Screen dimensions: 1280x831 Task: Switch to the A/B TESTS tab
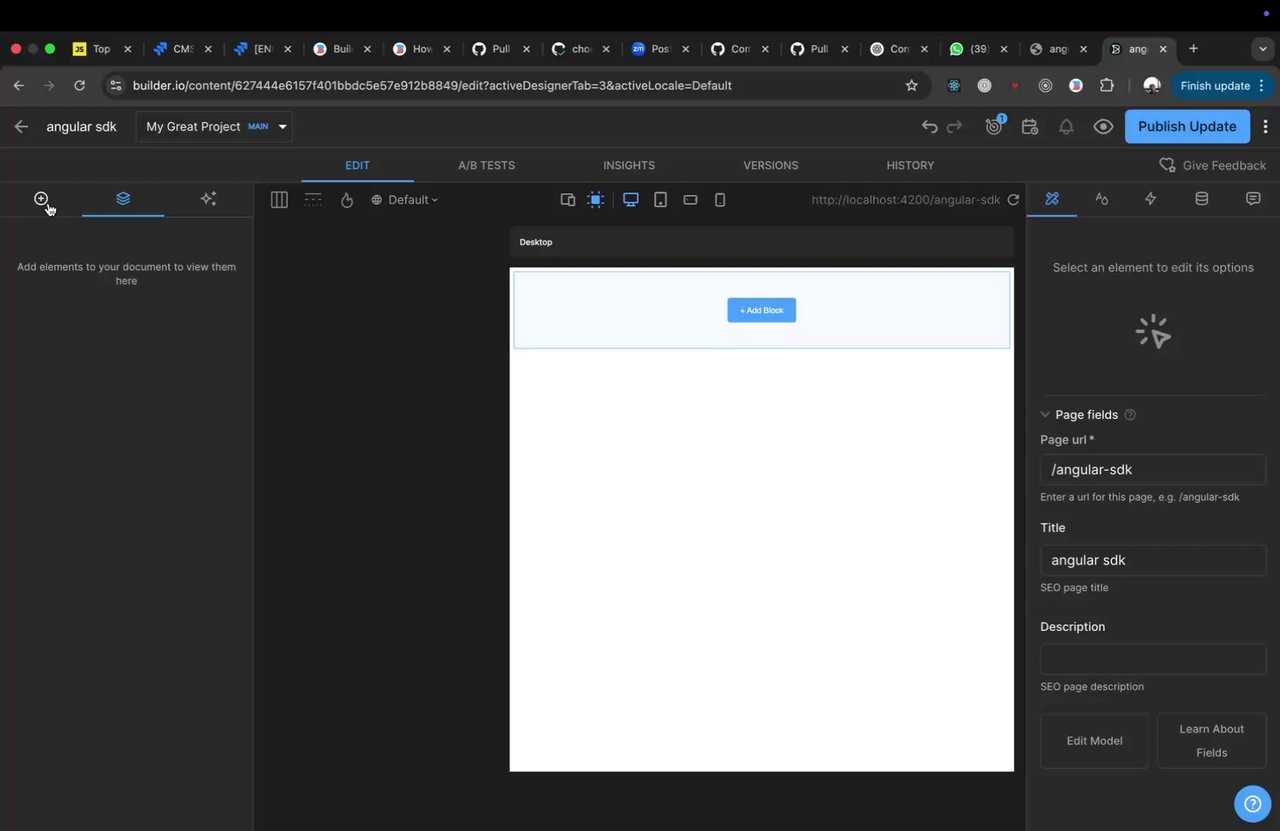click(486, 165)
